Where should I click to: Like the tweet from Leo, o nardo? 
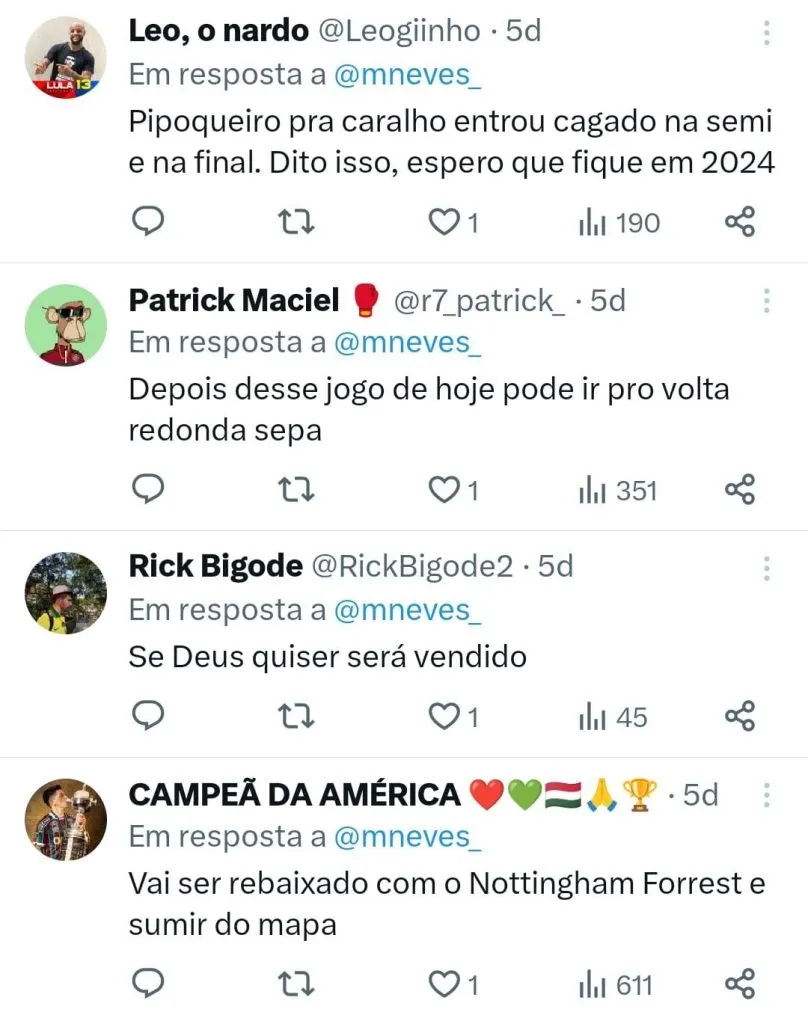pyautogui.click(x=442, y=222)
